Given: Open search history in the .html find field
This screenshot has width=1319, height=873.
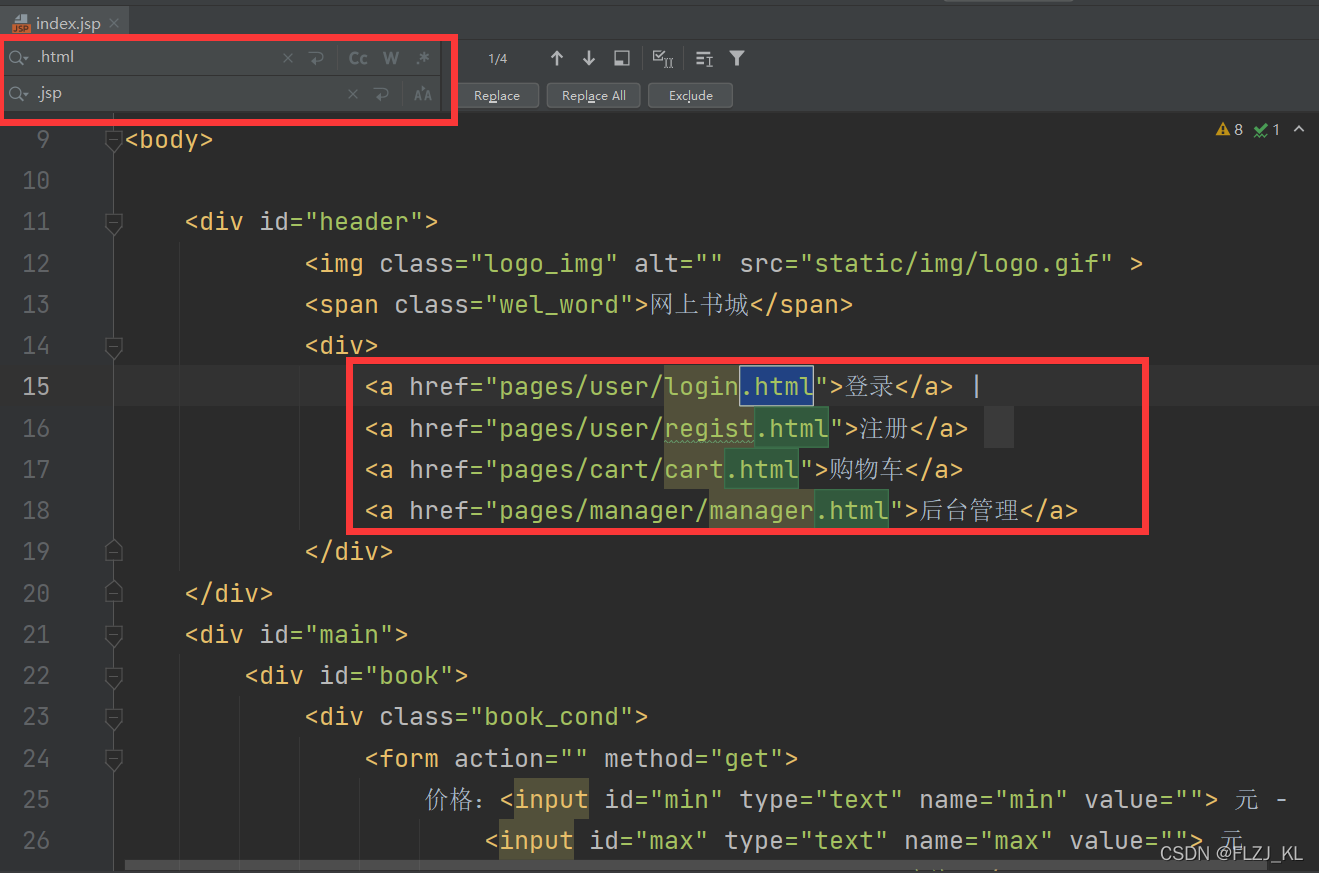Looking at the screenshot, I should (x=18, y=58).
